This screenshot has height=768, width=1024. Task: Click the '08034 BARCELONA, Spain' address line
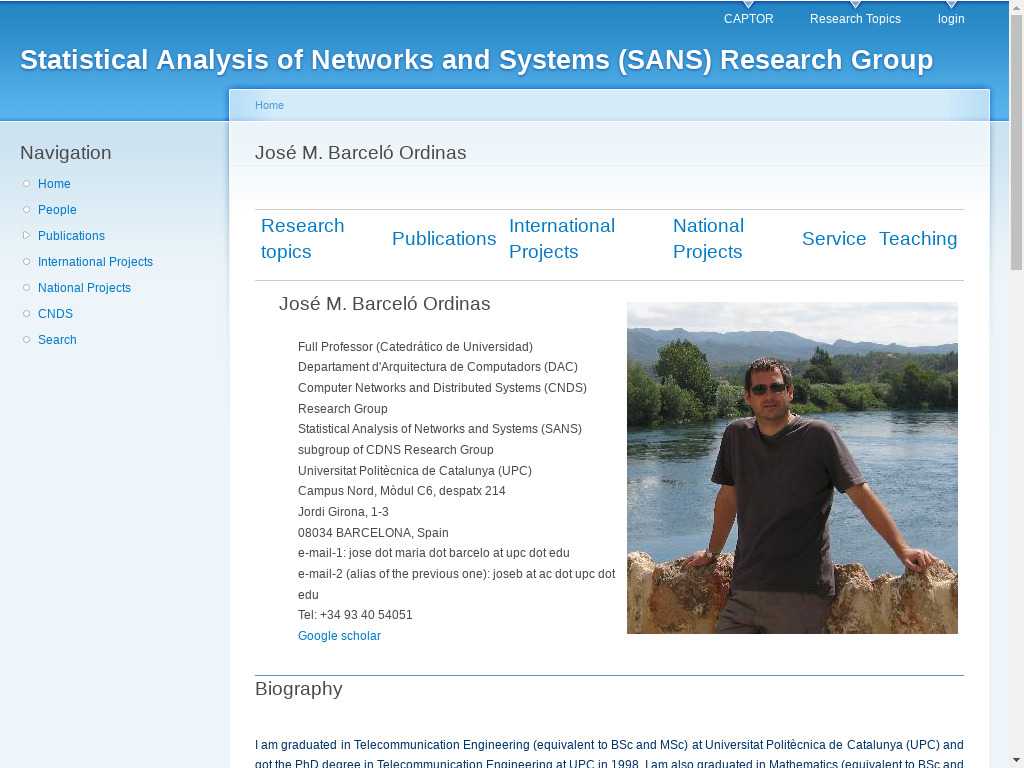[x=373, y=533]
